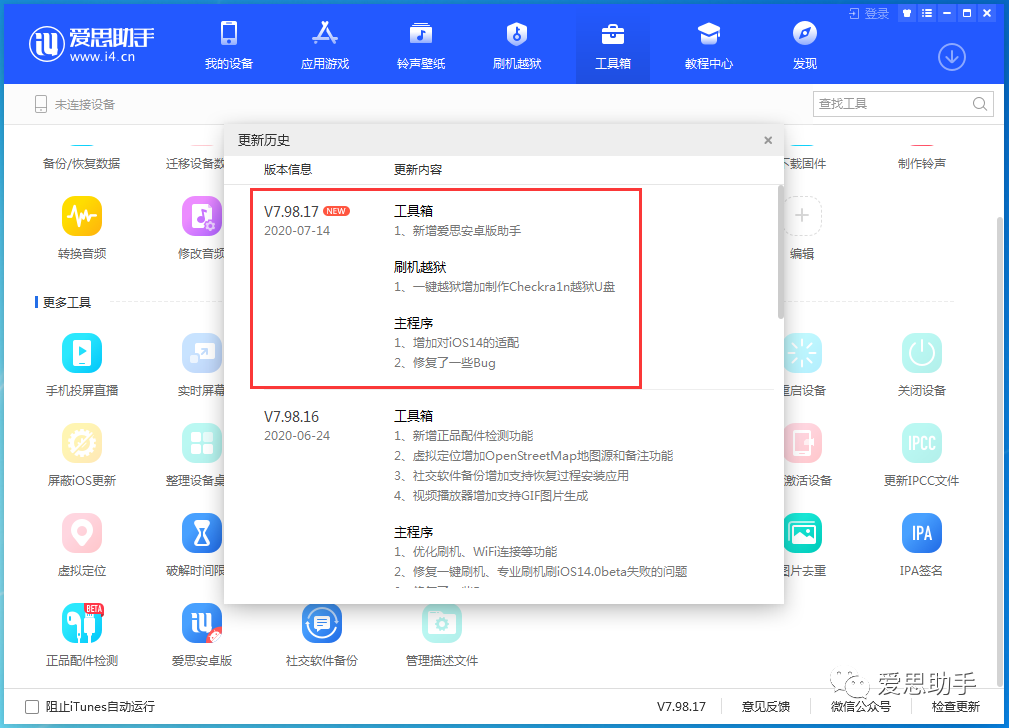The height and width of the screenshot is (728, 1009).
Task: Click the update history scrollbar thumb
Action: [781, 252]
